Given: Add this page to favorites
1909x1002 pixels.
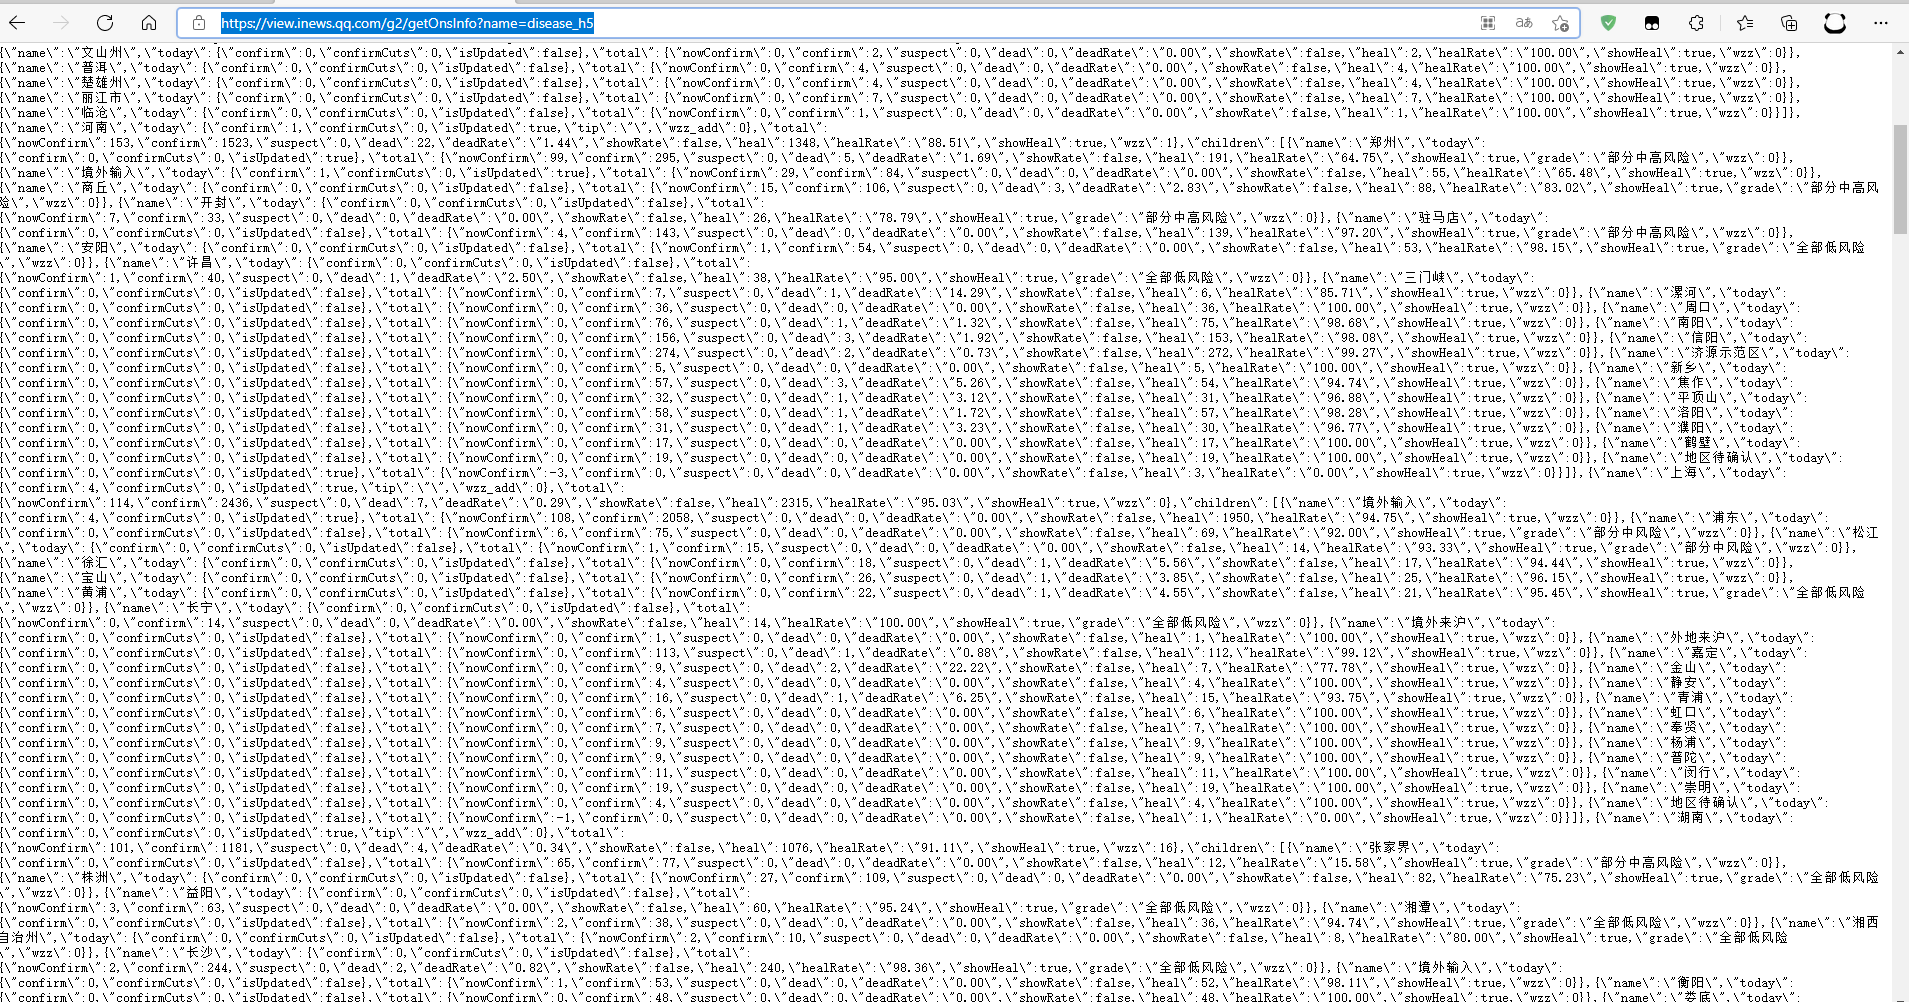Looking at the screenshot, I should click(x=1560, y=22).
